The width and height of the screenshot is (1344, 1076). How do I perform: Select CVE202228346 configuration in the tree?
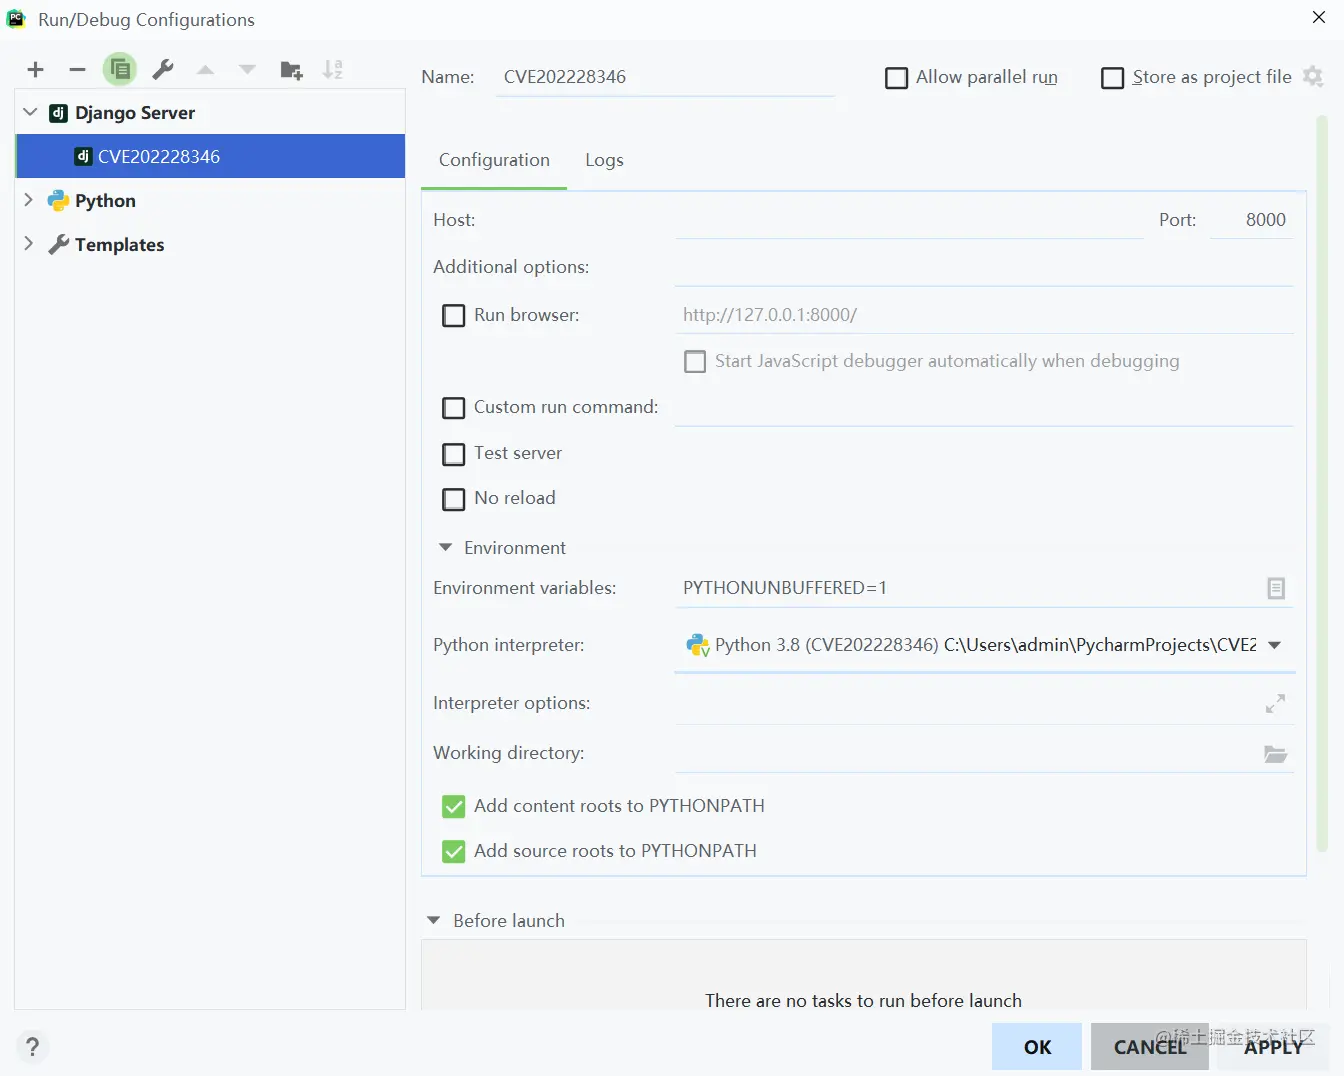tap(211, 156)
